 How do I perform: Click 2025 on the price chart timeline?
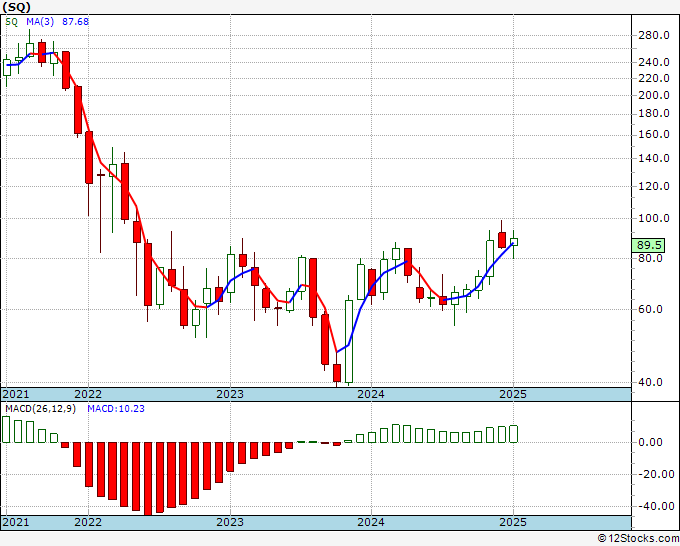pos(513,394)
